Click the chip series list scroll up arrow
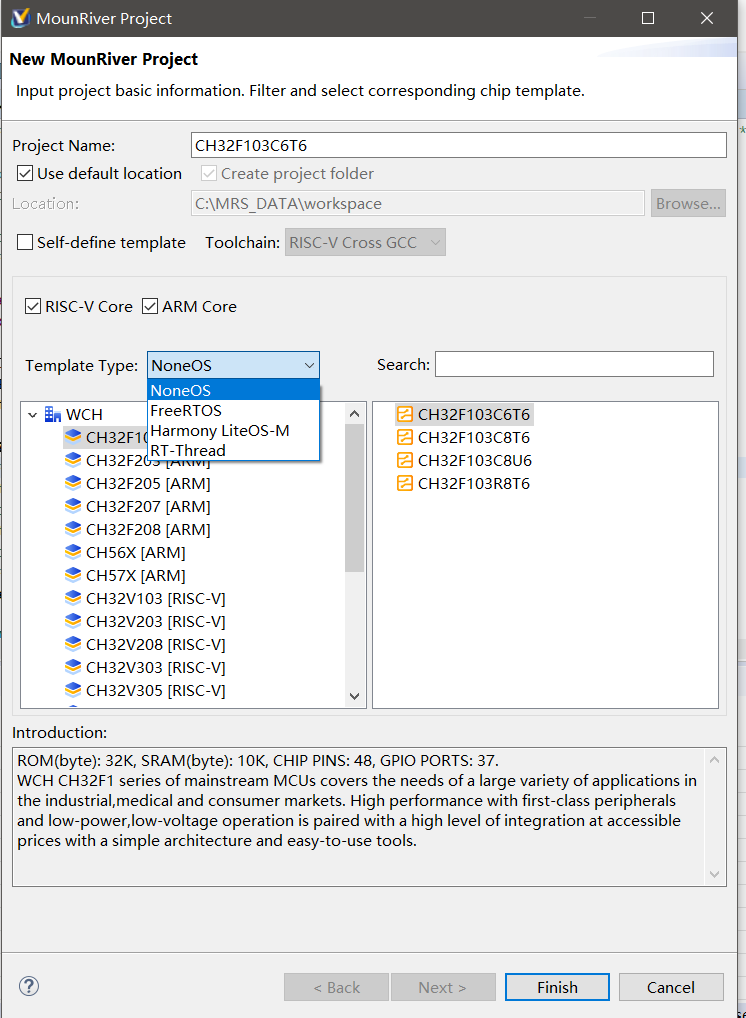This screenshot has width=746, height=1018. coord(354,413)
